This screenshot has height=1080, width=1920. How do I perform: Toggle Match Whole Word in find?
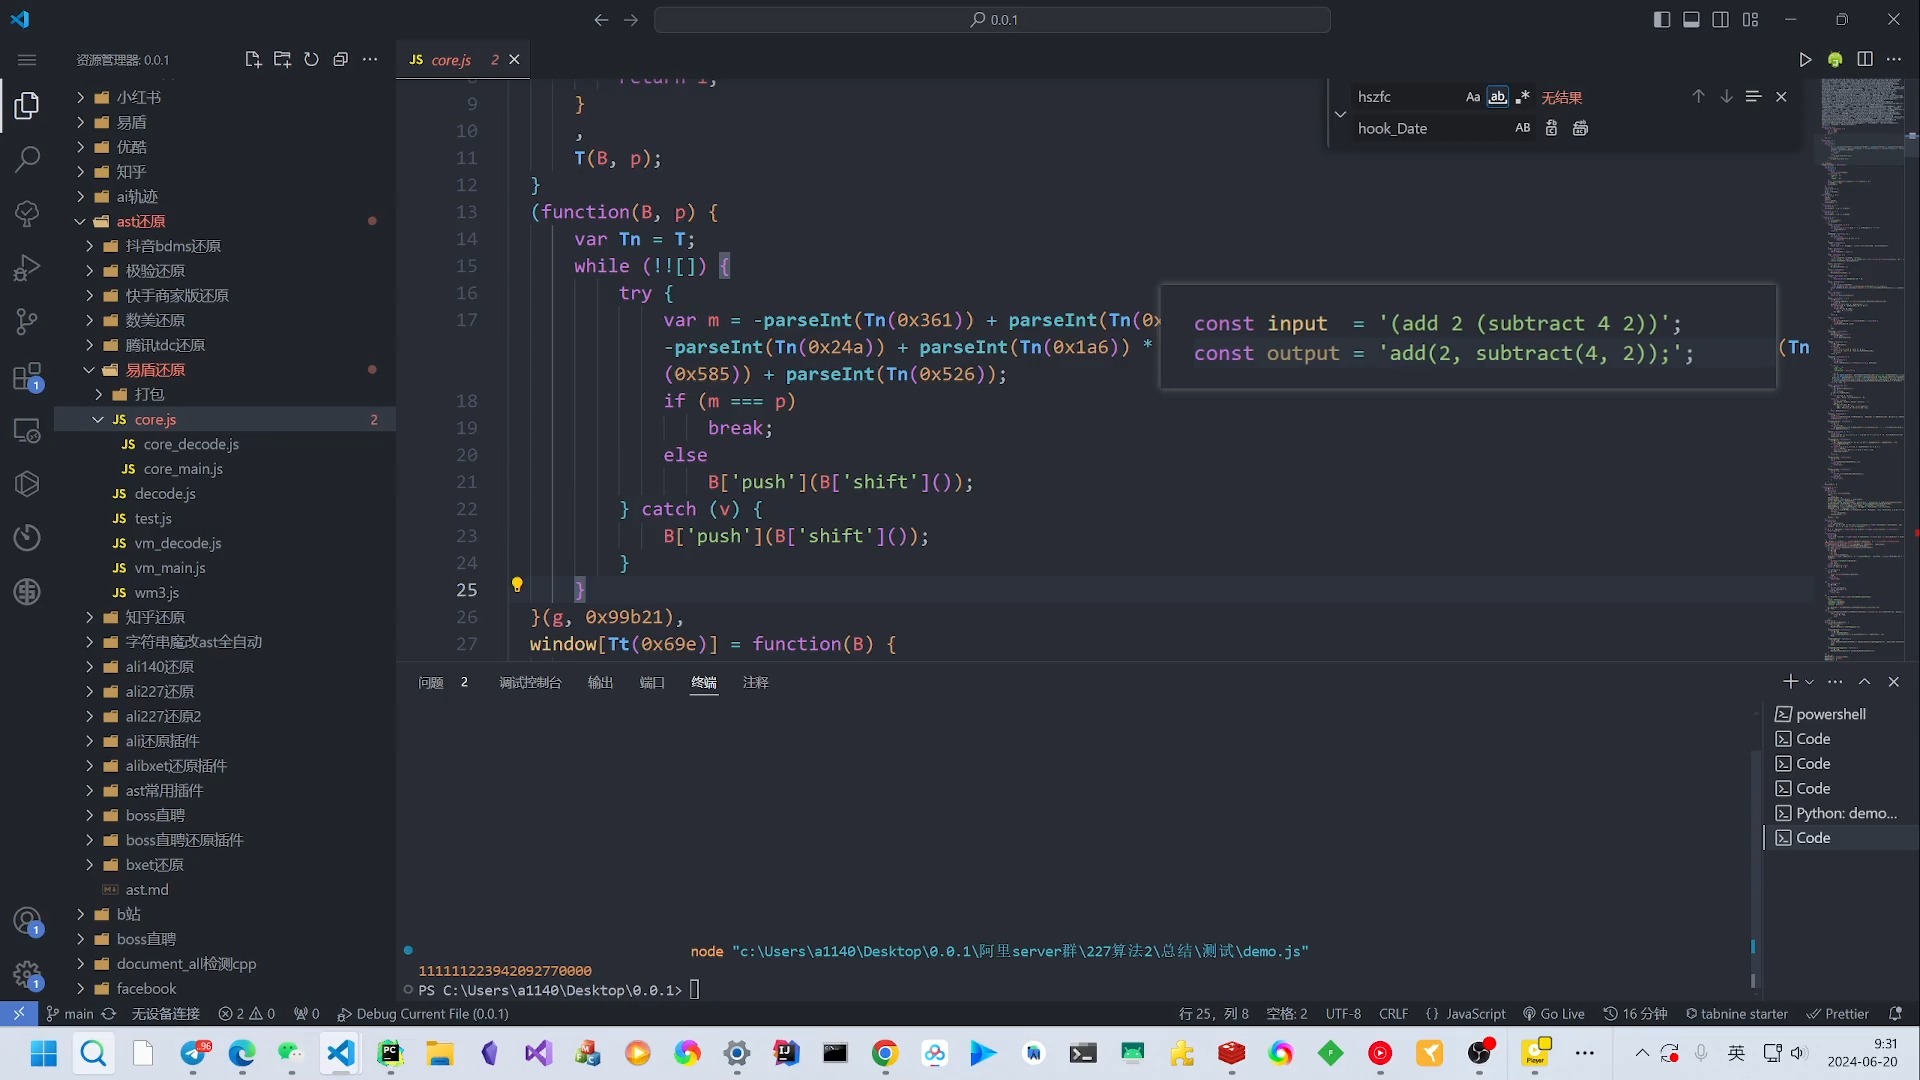pos(1497,97)
